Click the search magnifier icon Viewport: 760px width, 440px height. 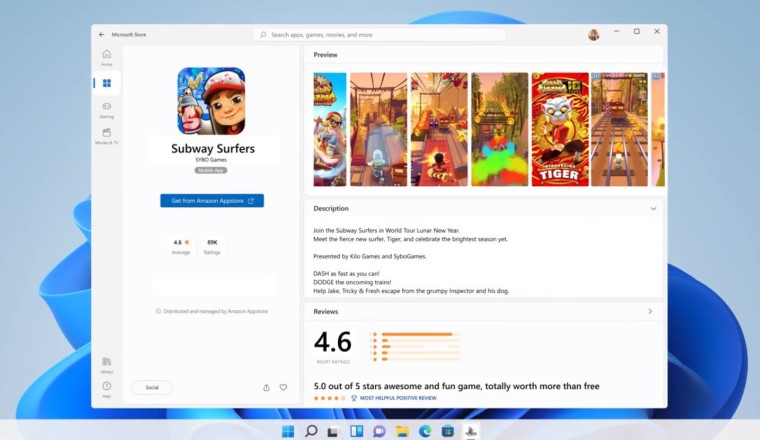point(263,35)
